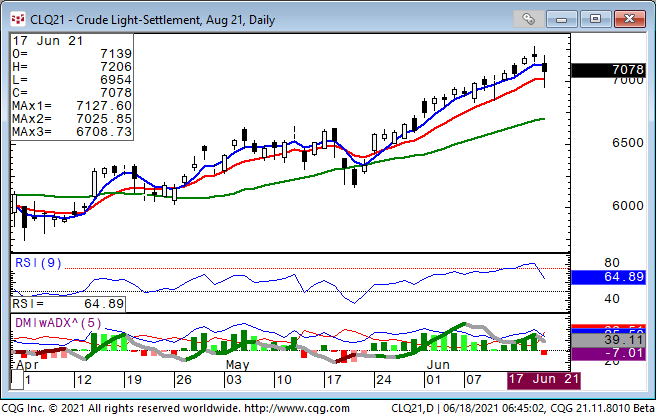Click the chain link icon in title bar
The height and width of the screenshot is (416, 656).
[x=528, y=19]
